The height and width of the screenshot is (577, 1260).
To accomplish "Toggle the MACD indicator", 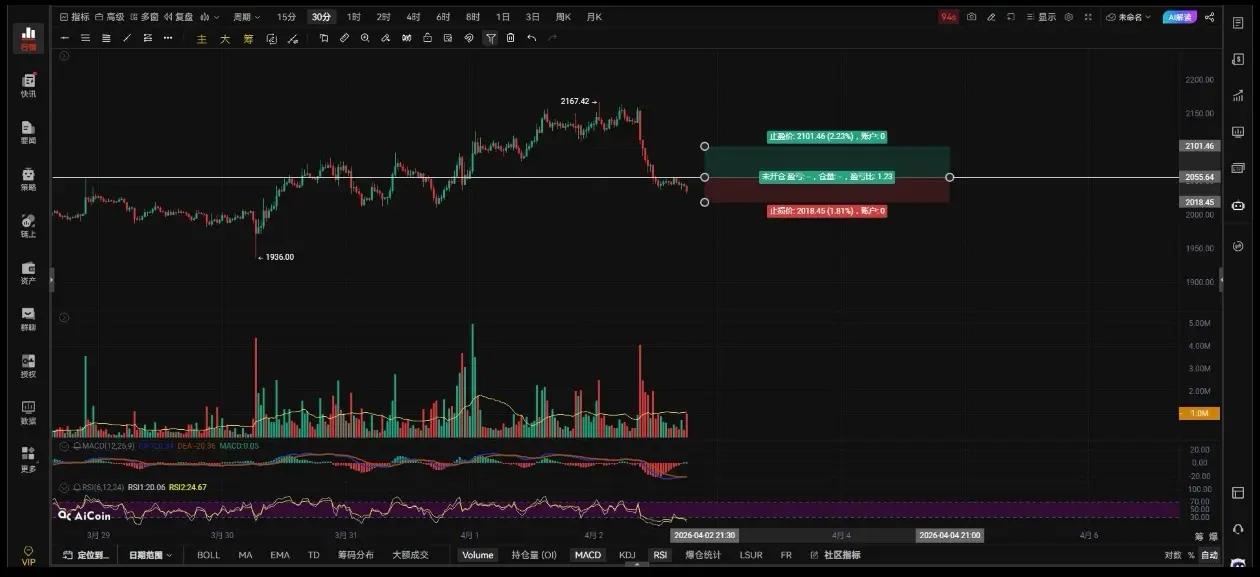I will [x=588, y=554].
